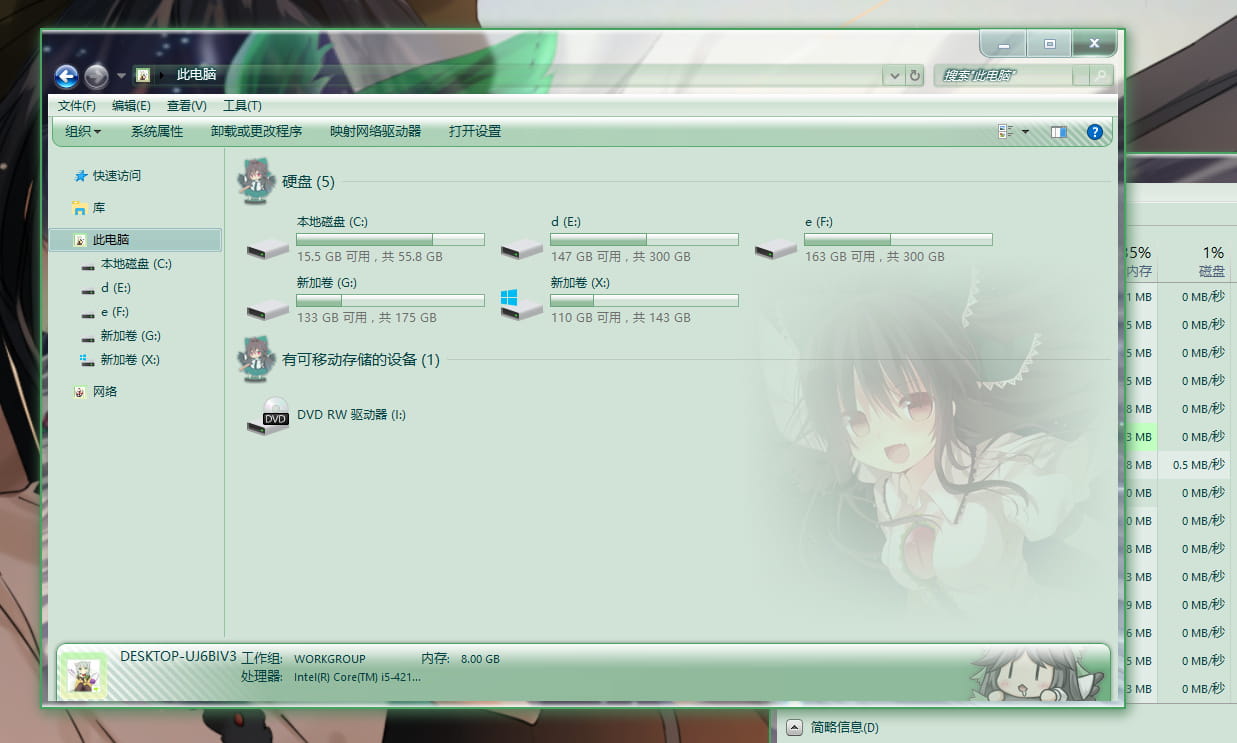Open 新加卷 (X:) with the Windows logo icon

513,299
